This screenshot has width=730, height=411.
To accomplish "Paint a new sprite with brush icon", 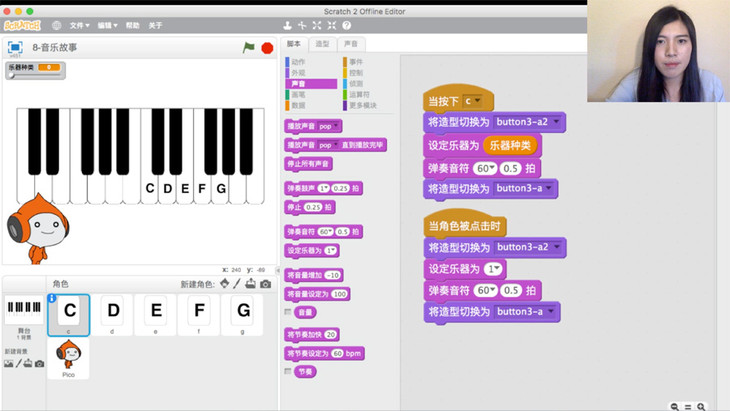I will click(x=237, y=284).
